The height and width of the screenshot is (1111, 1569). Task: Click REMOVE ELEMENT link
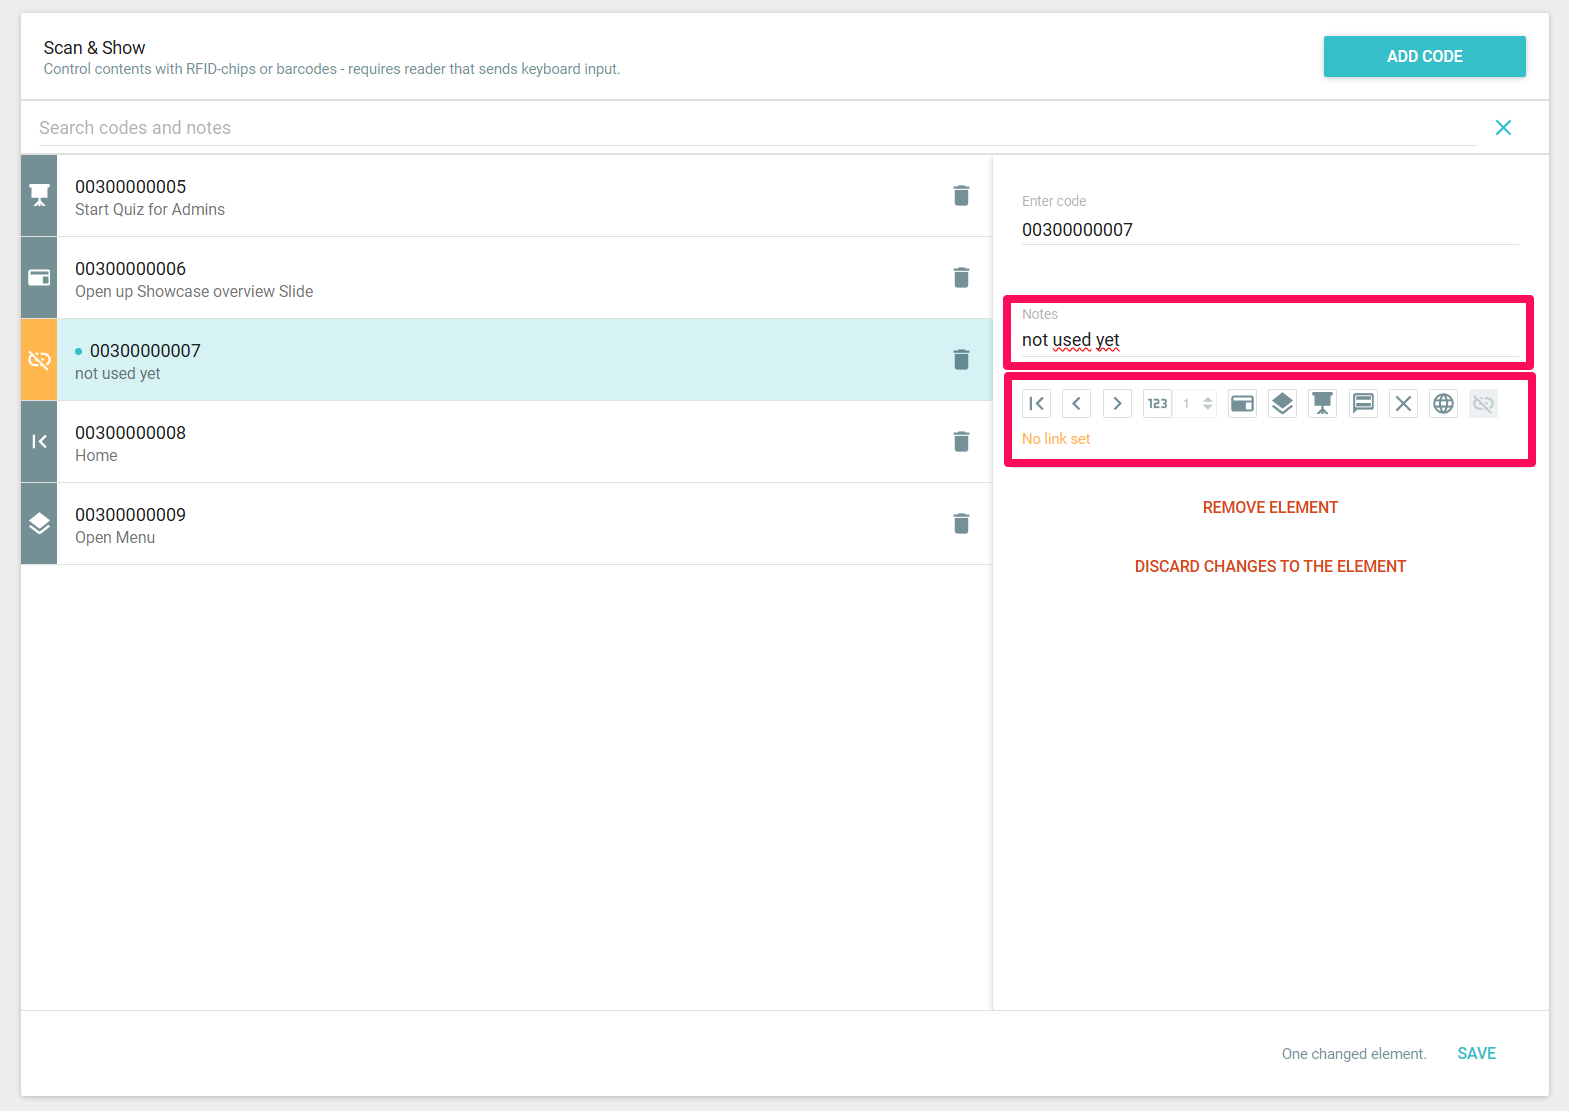coord(1270,508)
